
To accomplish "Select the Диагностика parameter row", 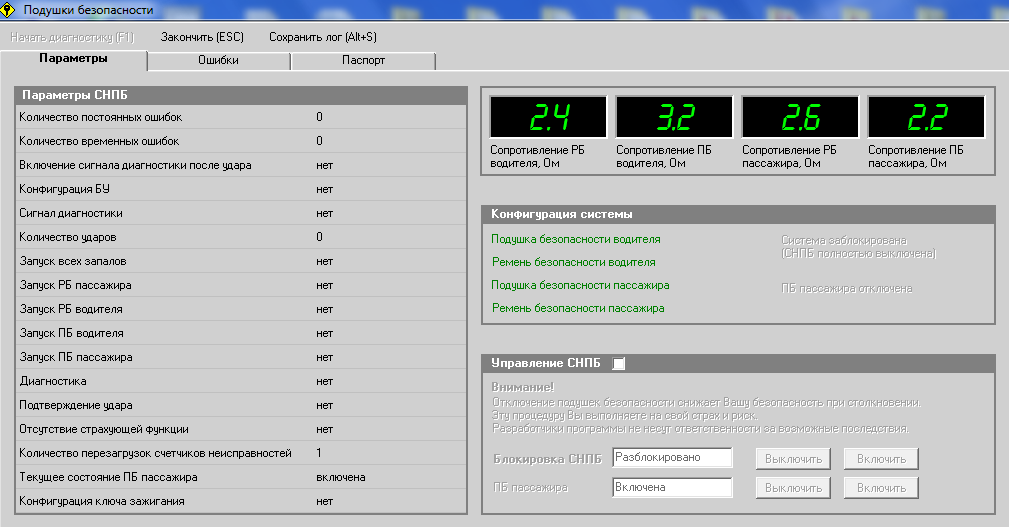I will (x=241, y=381).
